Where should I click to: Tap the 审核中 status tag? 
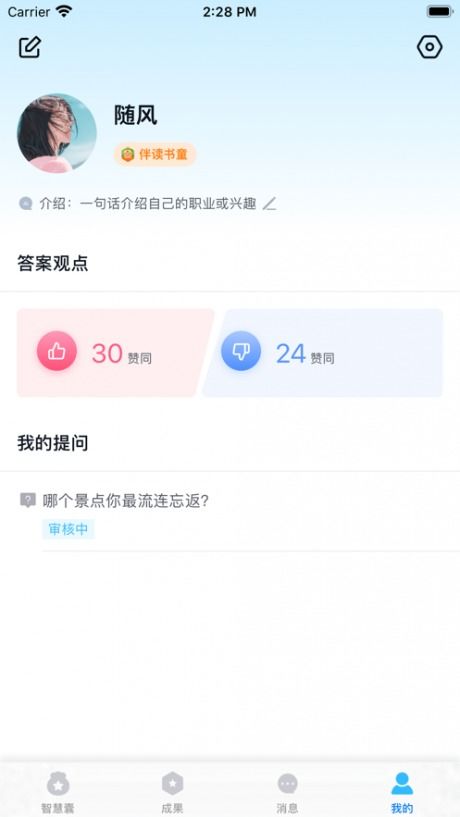pyautogui.click(x=68, y=529)
